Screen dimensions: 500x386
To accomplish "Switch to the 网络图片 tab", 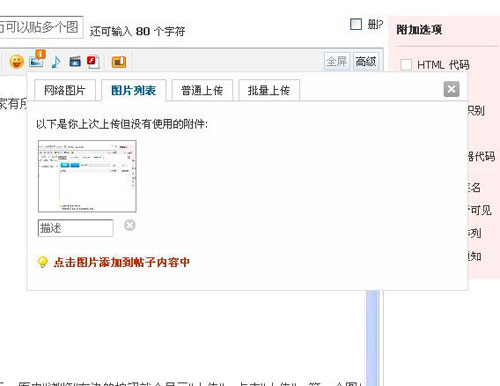I will [65, 90].
